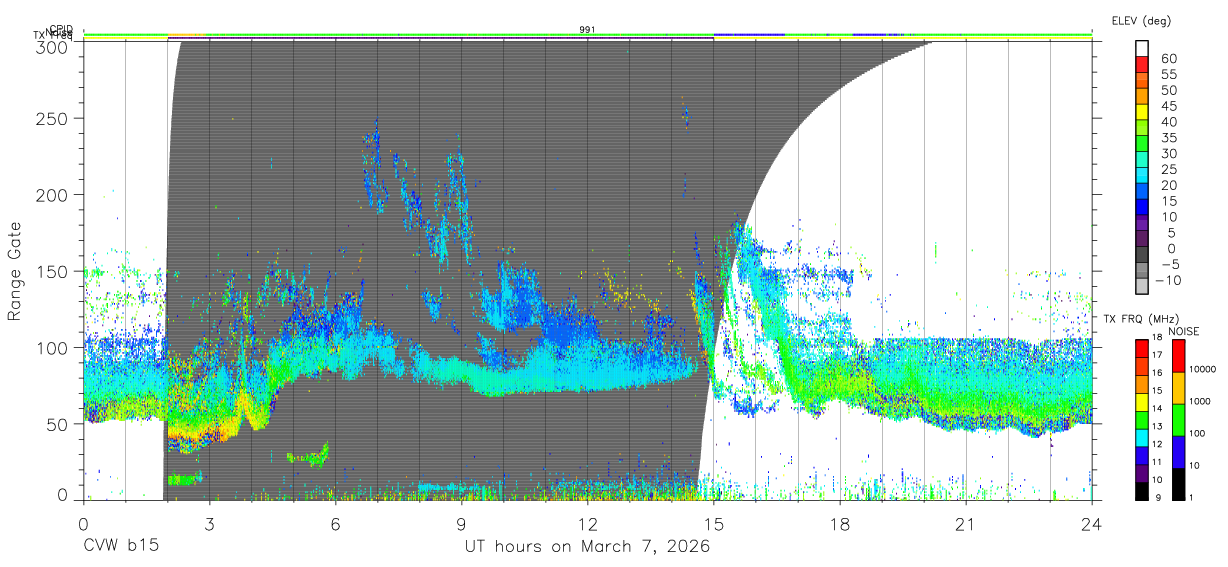Click the red 60-degree elevation color block

click(1143, 65)
